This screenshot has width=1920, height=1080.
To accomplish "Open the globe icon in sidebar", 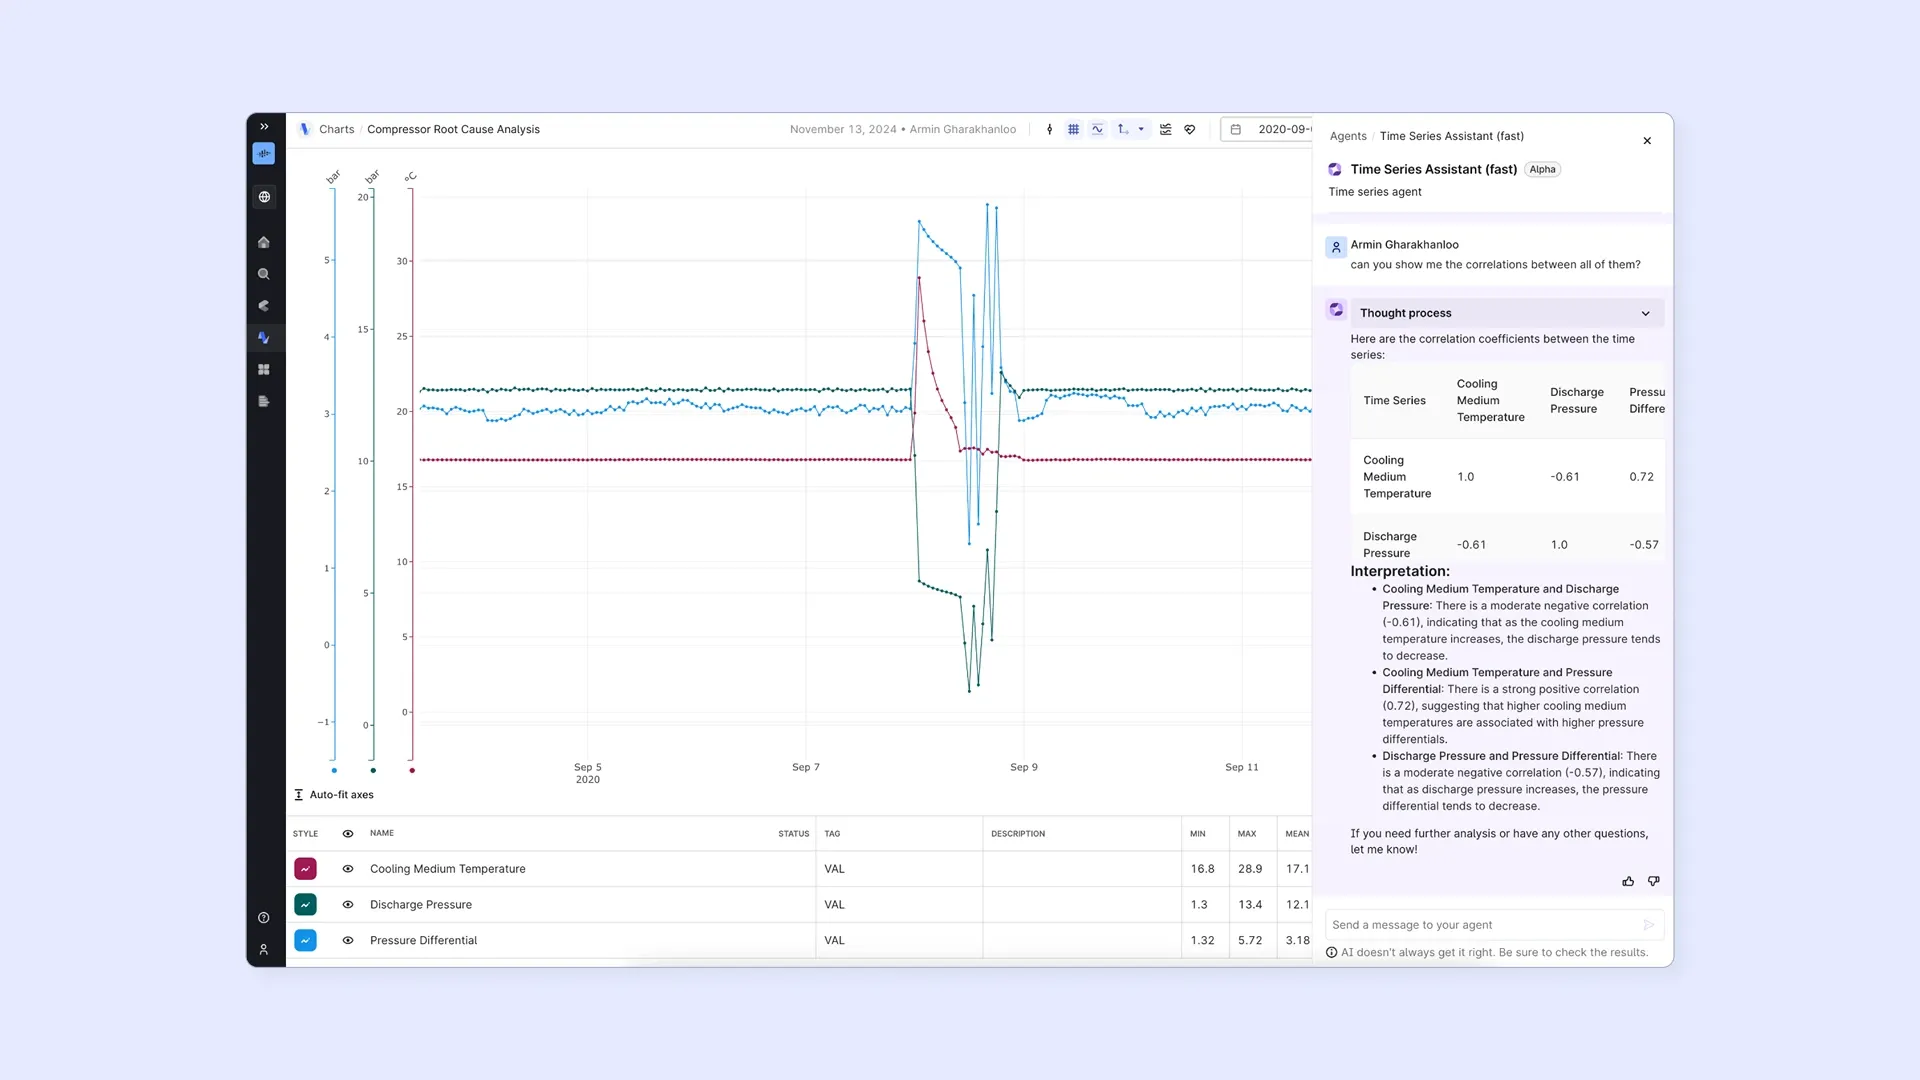I will [264, 197].
